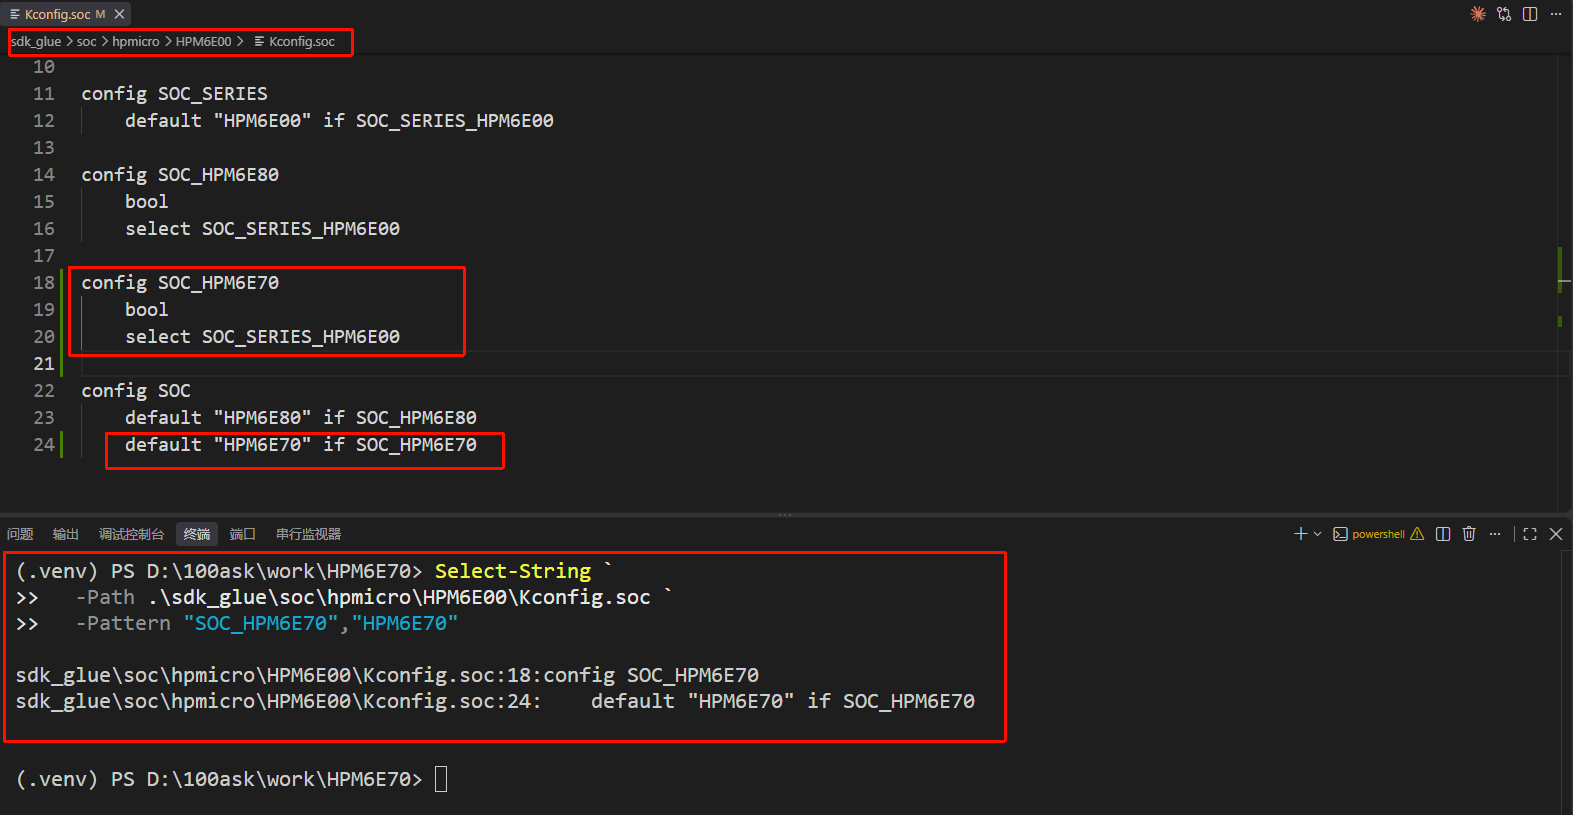Click the terminal warning triangle icon
This screenshot has height=815, width=1573.
click(x=1417, y=534)
